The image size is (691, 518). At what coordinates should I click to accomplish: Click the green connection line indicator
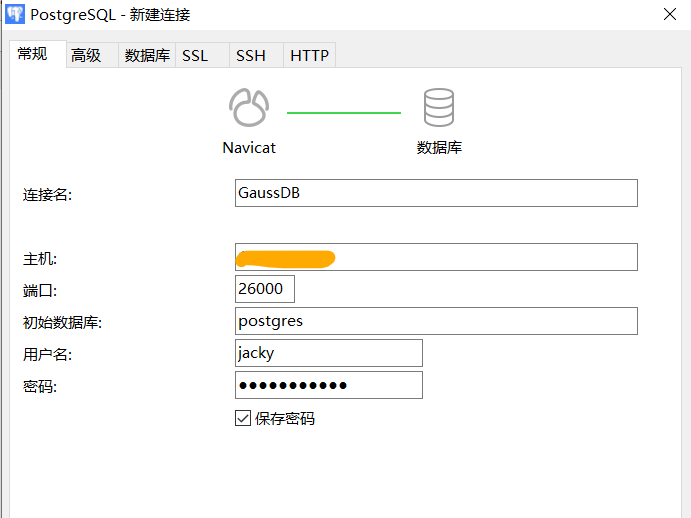coord(343,113)
